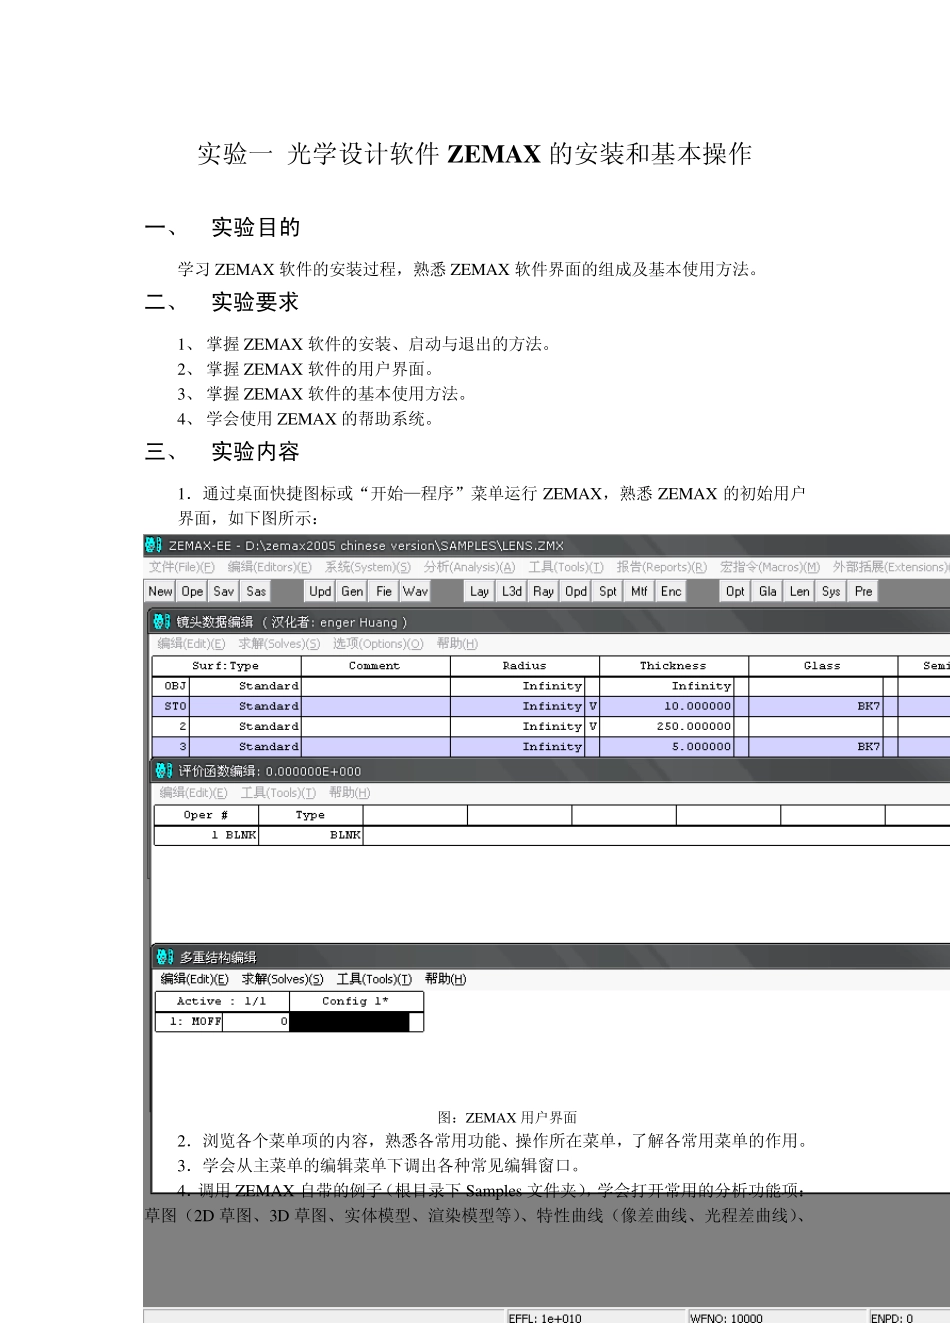The height and width of the screenshot is (1344, 950).
Task: Select the BK7 glass cell of STO row
Action: point(816,707)
